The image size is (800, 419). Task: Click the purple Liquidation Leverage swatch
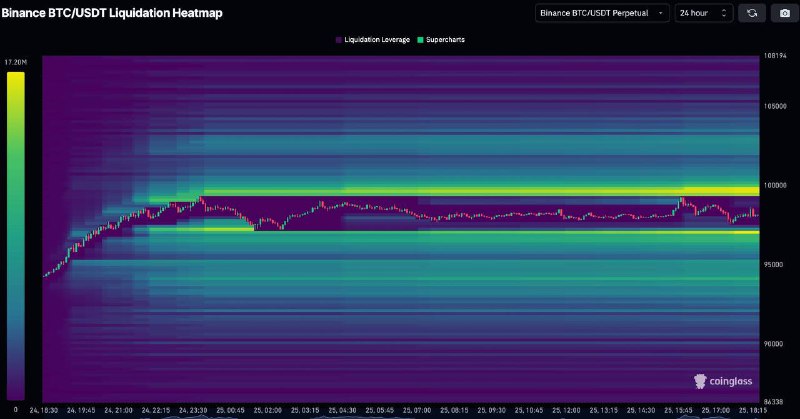point(339,40)
